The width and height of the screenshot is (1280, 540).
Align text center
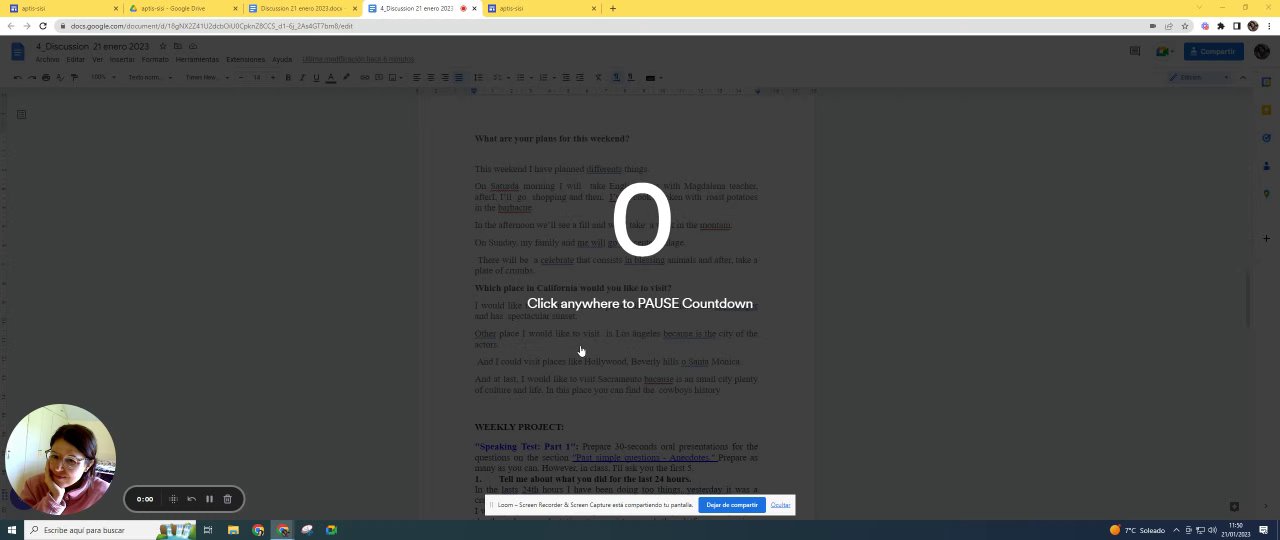431,77
